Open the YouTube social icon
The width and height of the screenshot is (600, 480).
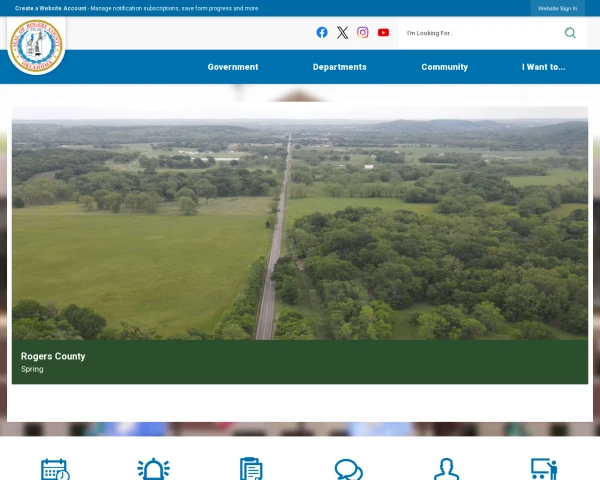tap(383, 32)
